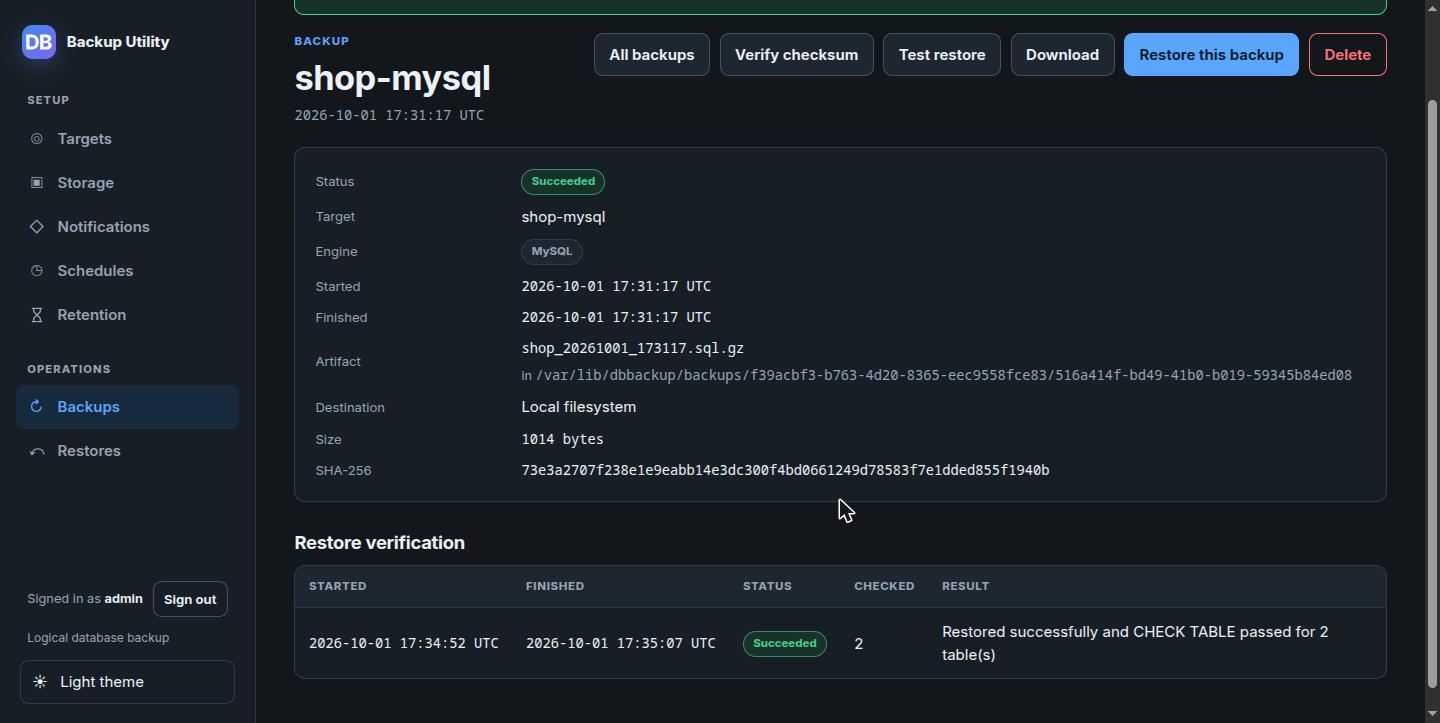The height and width of the screenshot is (723, 1440).
Task: Click the SHA-256 hash value
Action: (x=785, y=470)
